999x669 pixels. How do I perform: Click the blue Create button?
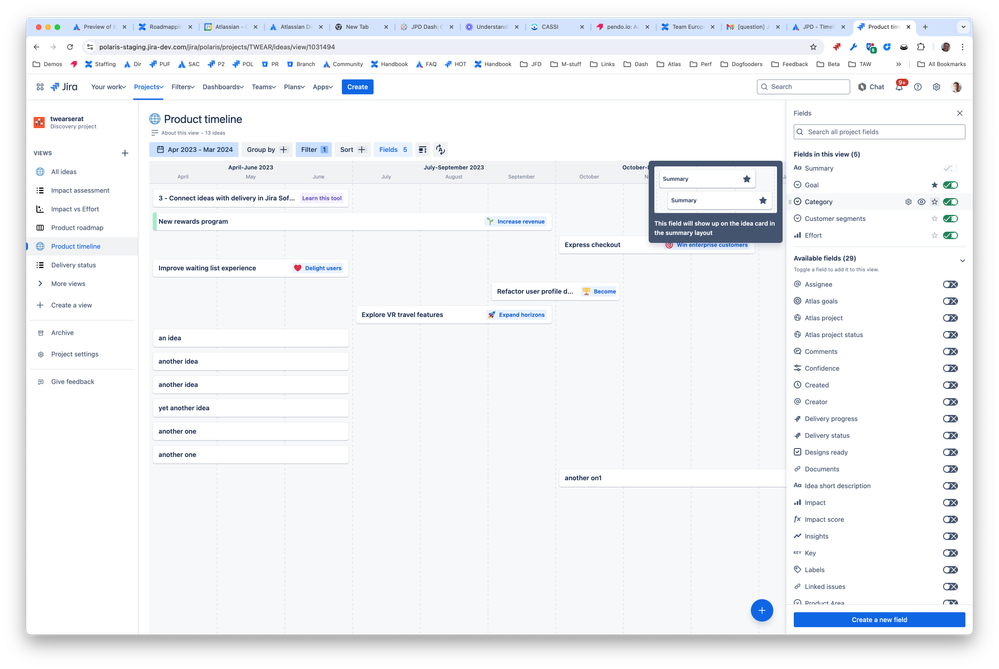click(x=357, y=87)
